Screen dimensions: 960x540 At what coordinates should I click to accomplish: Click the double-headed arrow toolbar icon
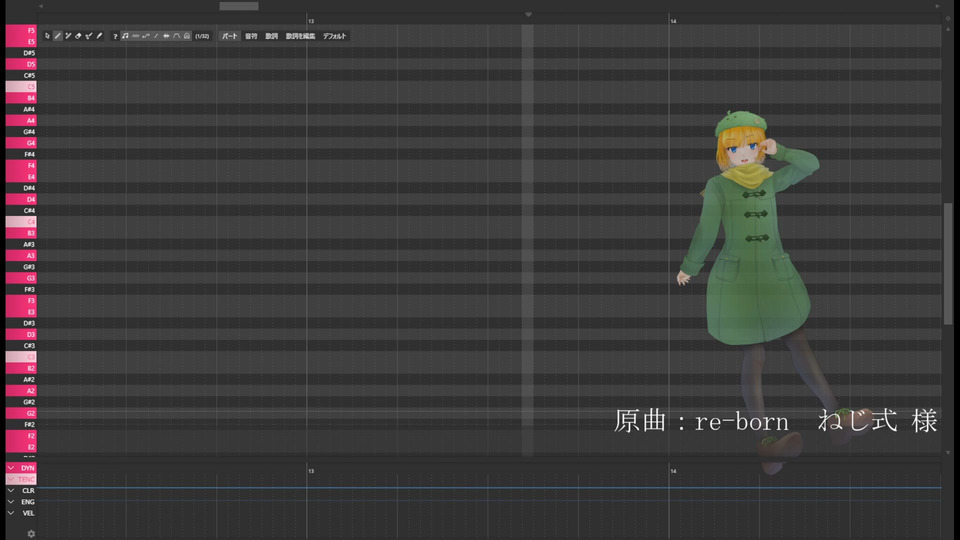[x=166, y=36]
